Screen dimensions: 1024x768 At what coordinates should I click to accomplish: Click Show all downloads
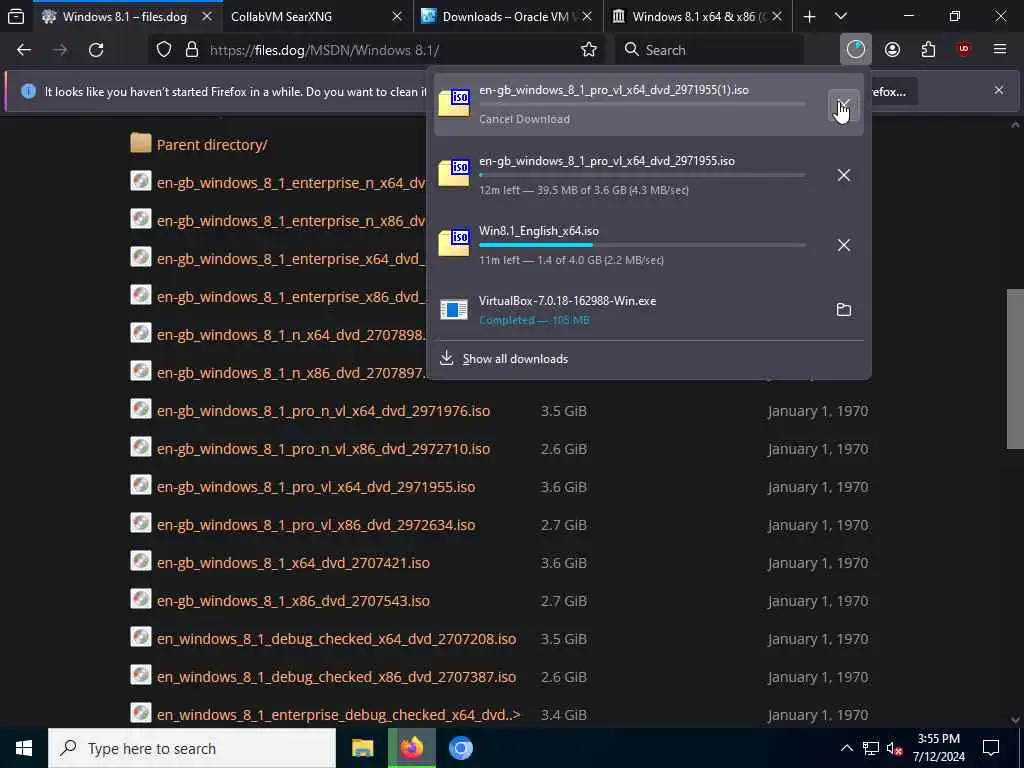[x=515, y=359]
